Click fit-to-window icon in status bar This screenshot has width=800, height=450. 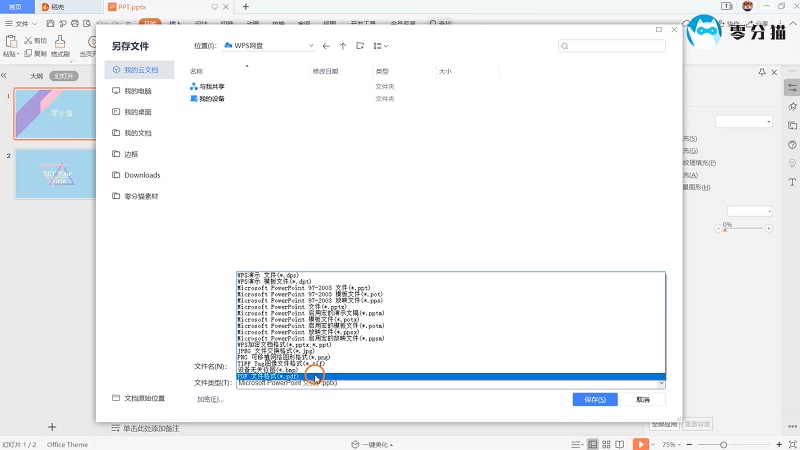(792, 444)
